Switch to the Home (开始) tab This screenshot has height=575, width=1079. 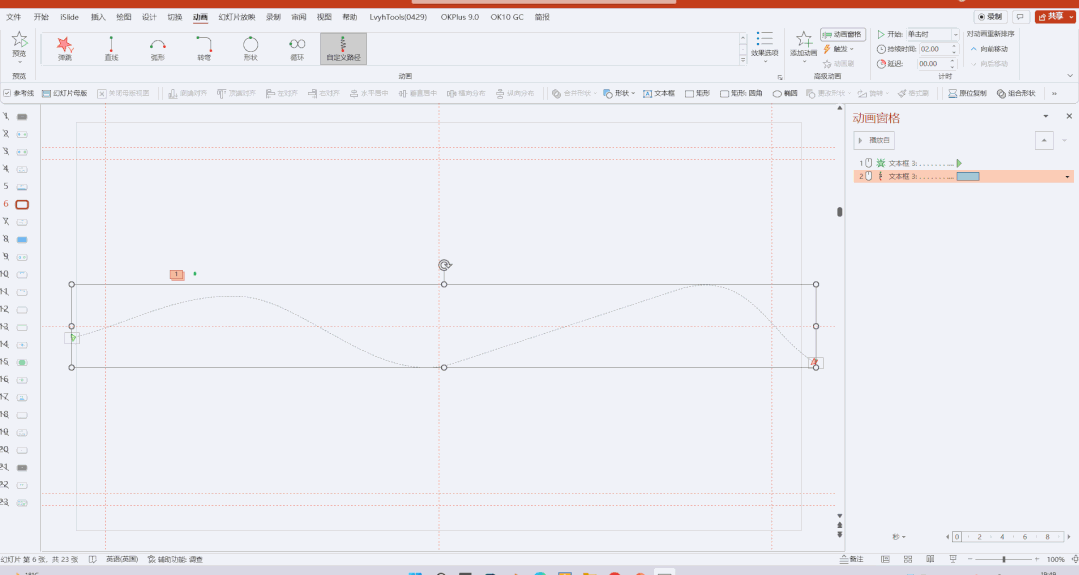[x=41, y=17]
